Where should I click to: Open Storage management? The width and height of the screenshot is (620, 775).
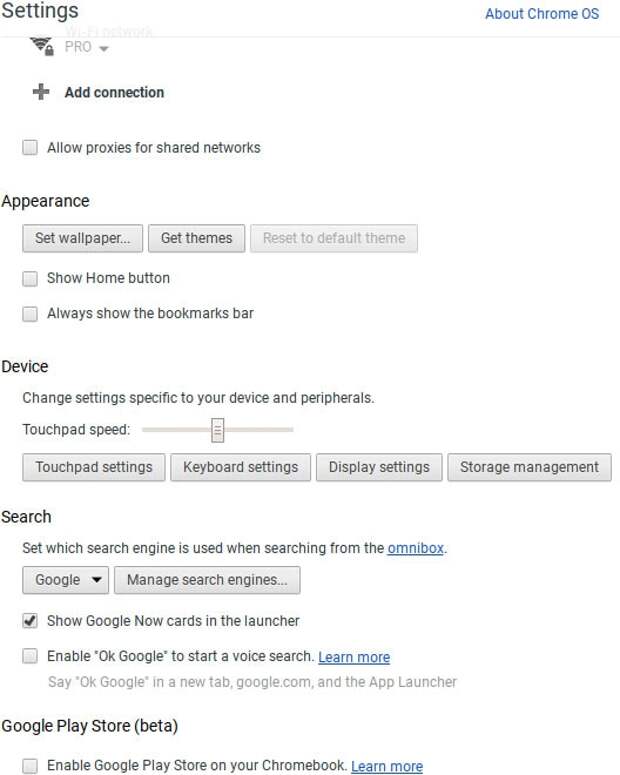pyautogui.click(x=530, y=467)
